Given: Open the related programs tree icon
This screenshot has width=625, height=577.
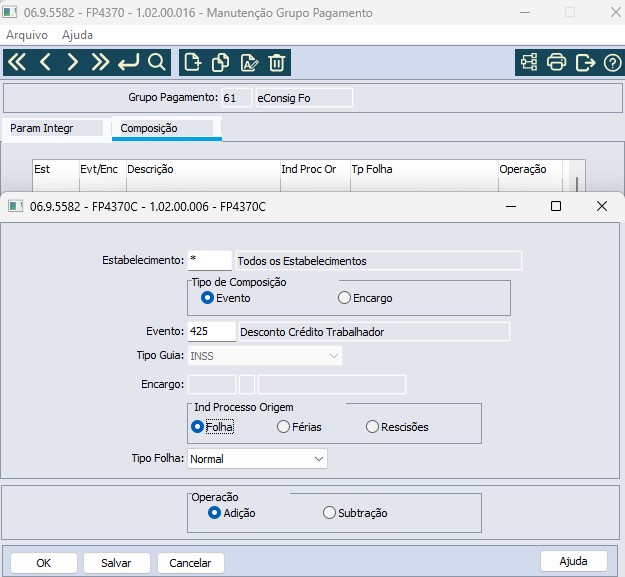Looking at the screenshot, I should click(529, 63).
